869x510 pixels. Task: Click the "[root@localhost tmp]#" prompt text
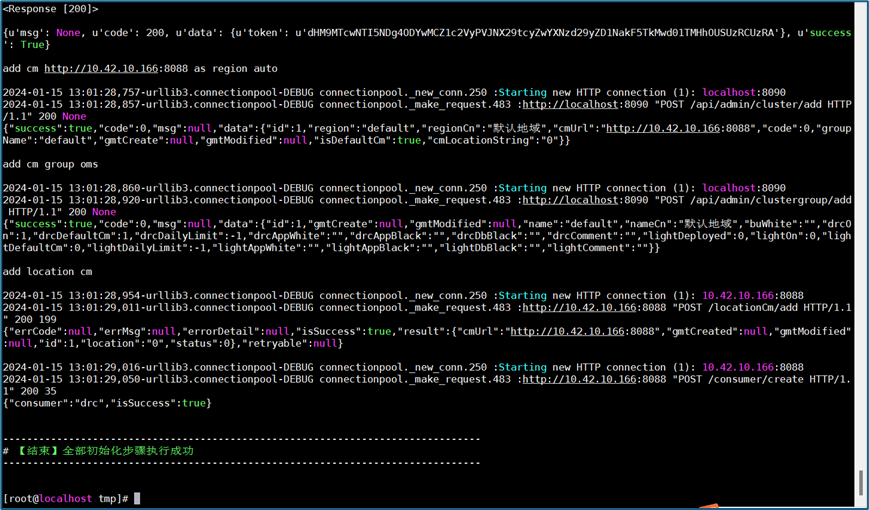[x=65, y=498]
